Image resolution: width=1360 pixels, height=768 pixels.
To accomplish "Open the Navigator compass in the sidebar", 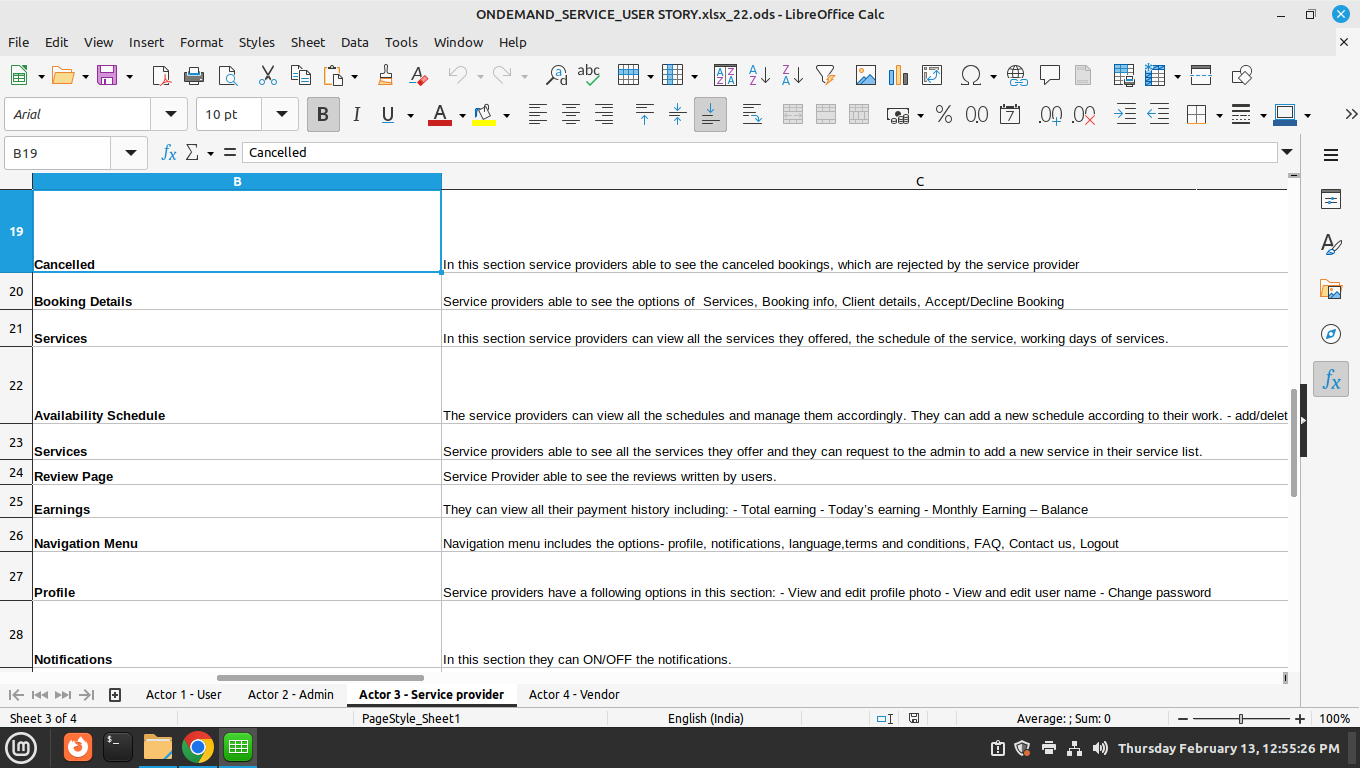I will 1331,334.
